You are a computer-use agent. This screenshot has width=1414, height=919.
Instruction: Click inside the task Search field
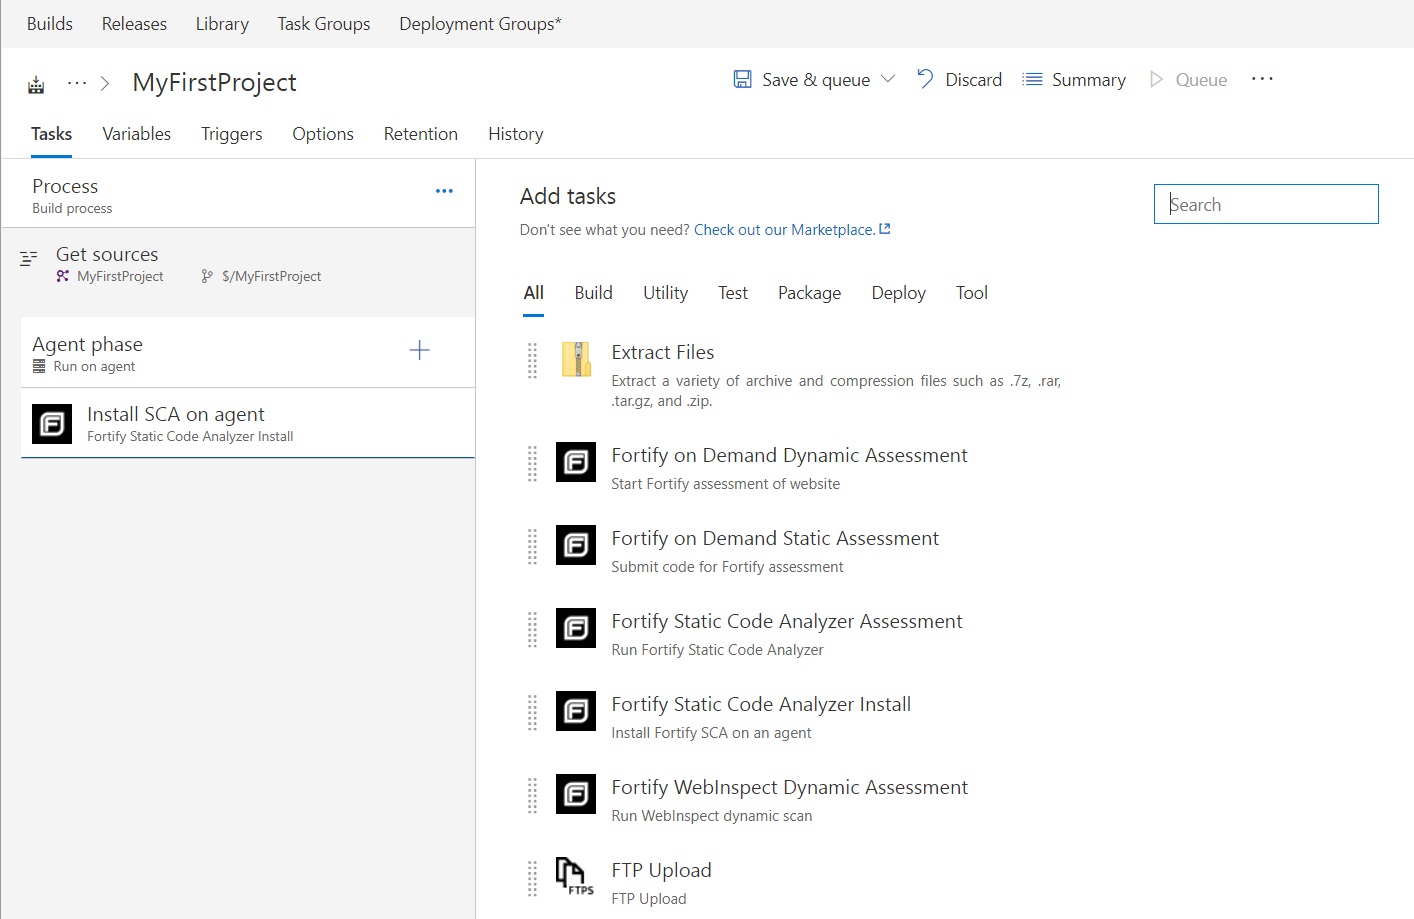[x=1265, y=204]
